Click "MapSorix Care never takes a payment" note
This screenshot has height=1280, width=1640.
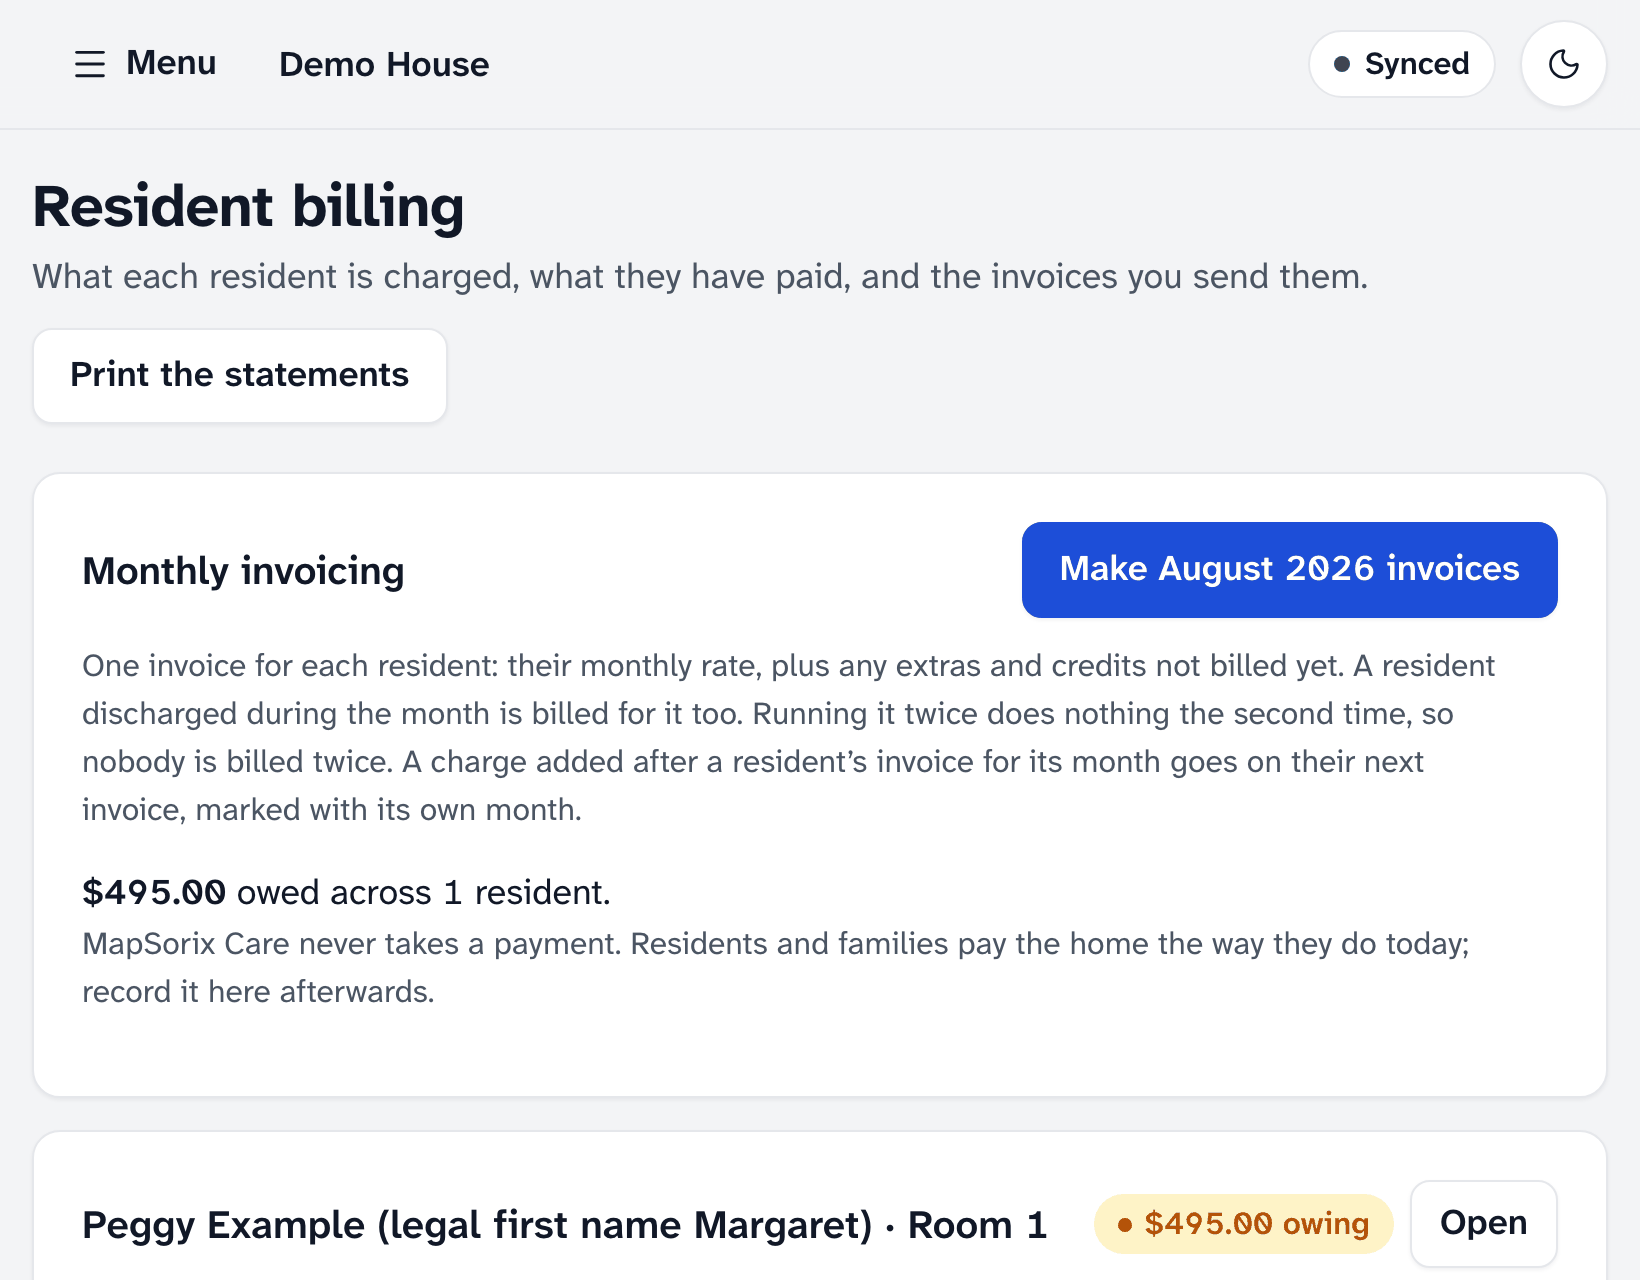tap(776, 968)
